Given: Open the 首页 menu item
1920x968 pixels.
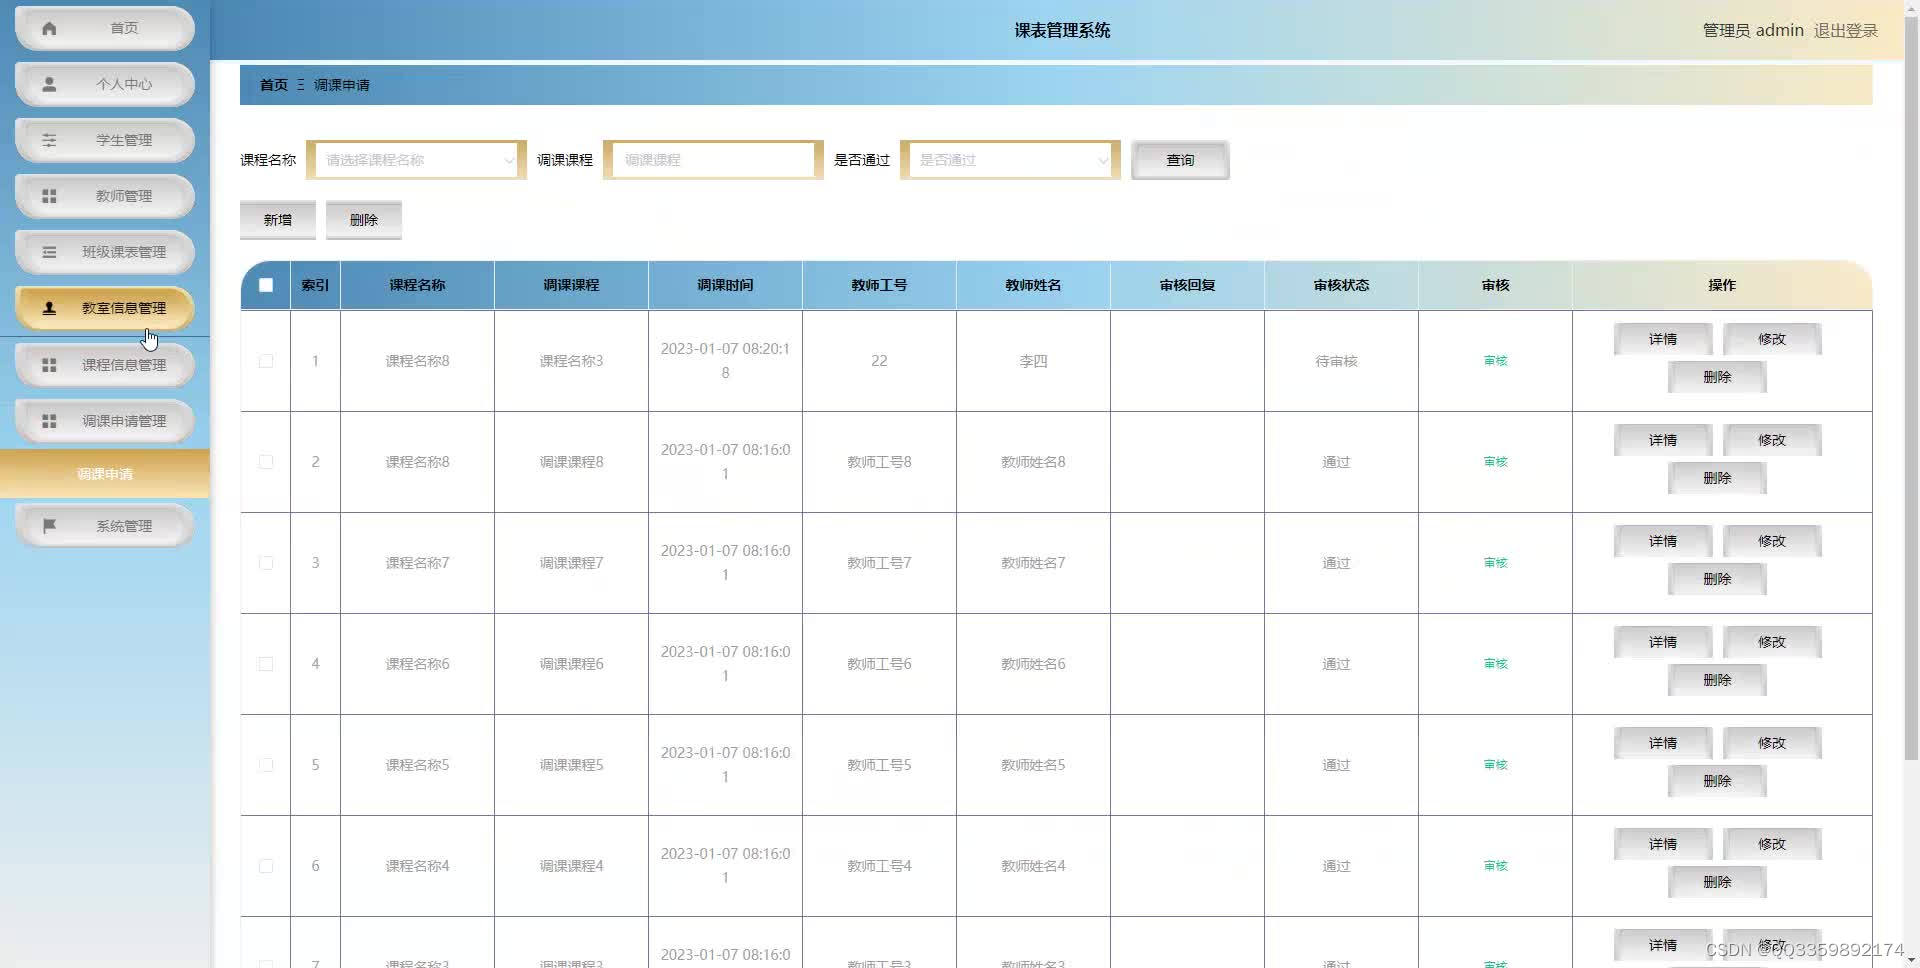Looking at the screenshot, I should (x=105, y=28).
